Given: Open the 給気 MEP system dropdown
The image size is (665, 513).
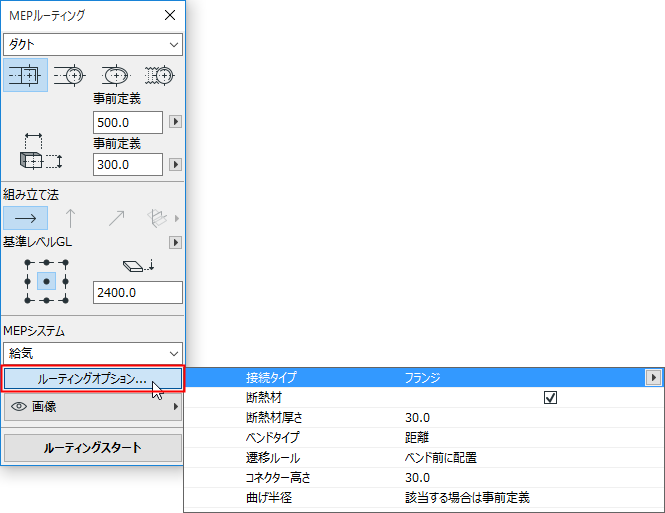Looking at the screenshot, I should (93, 353).
